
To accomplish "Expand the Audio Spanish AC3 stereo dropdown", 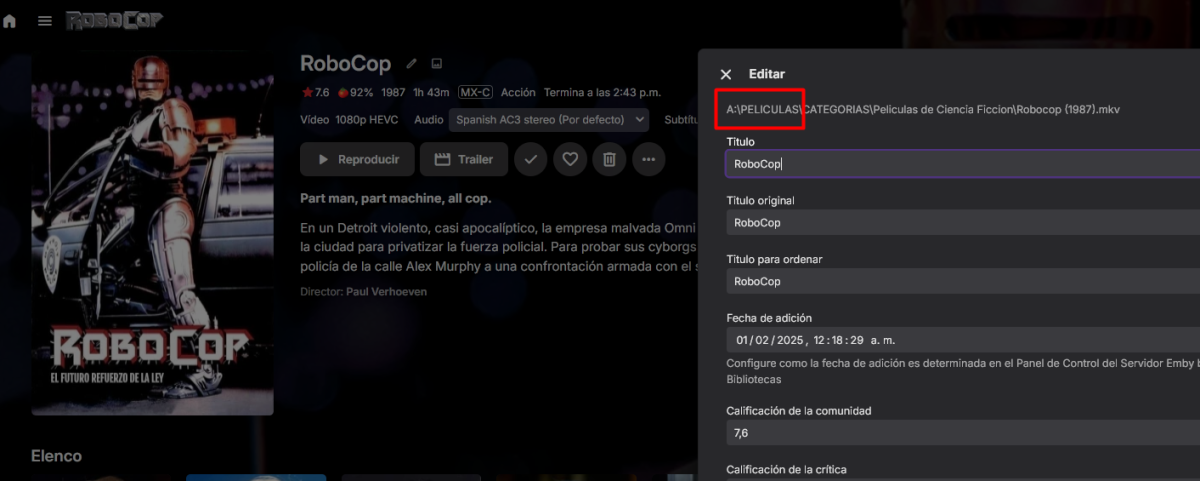I will pyautogui.click(x=548, y=120).
